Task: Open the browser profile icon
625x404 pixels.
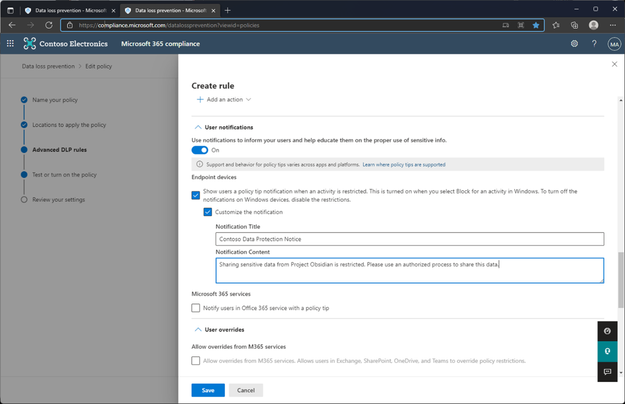Action: (x=594, y=25)
